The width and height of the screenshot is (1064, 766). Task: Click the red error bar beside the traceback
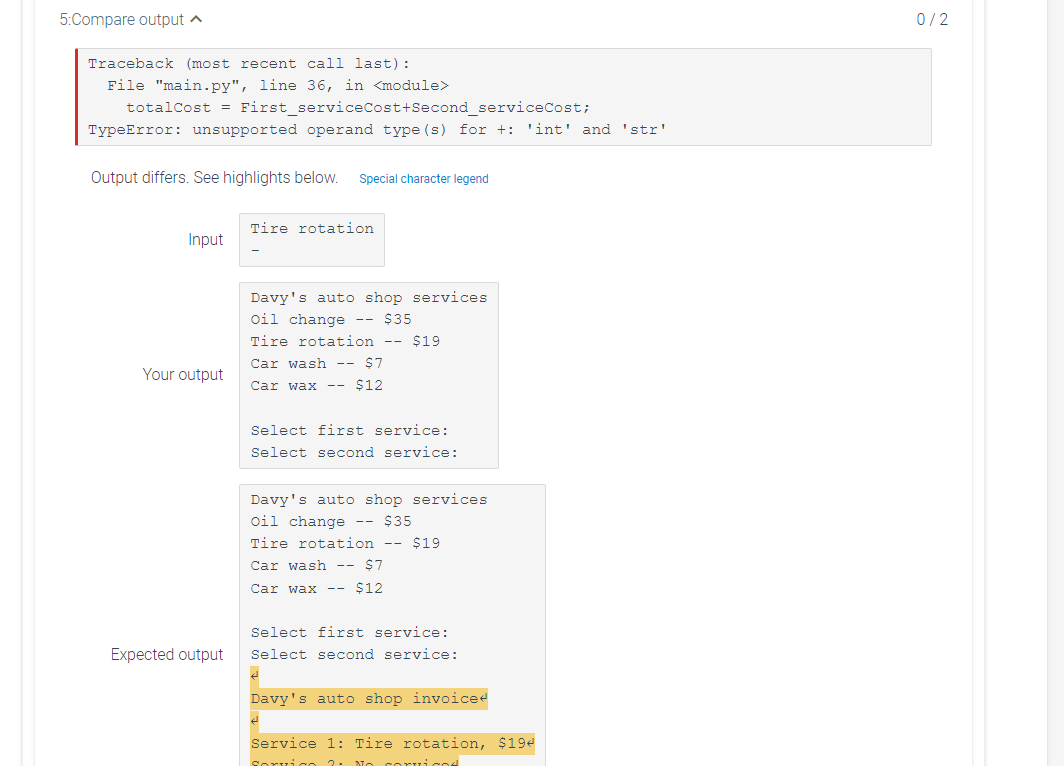pos(77,97)
